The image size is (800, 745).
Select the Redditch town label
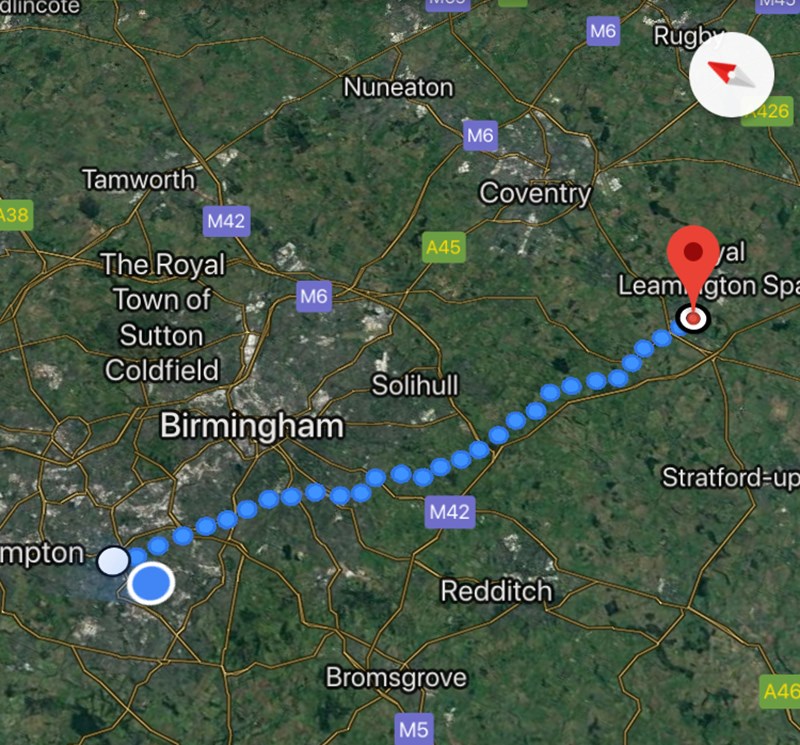coord(496,591)
